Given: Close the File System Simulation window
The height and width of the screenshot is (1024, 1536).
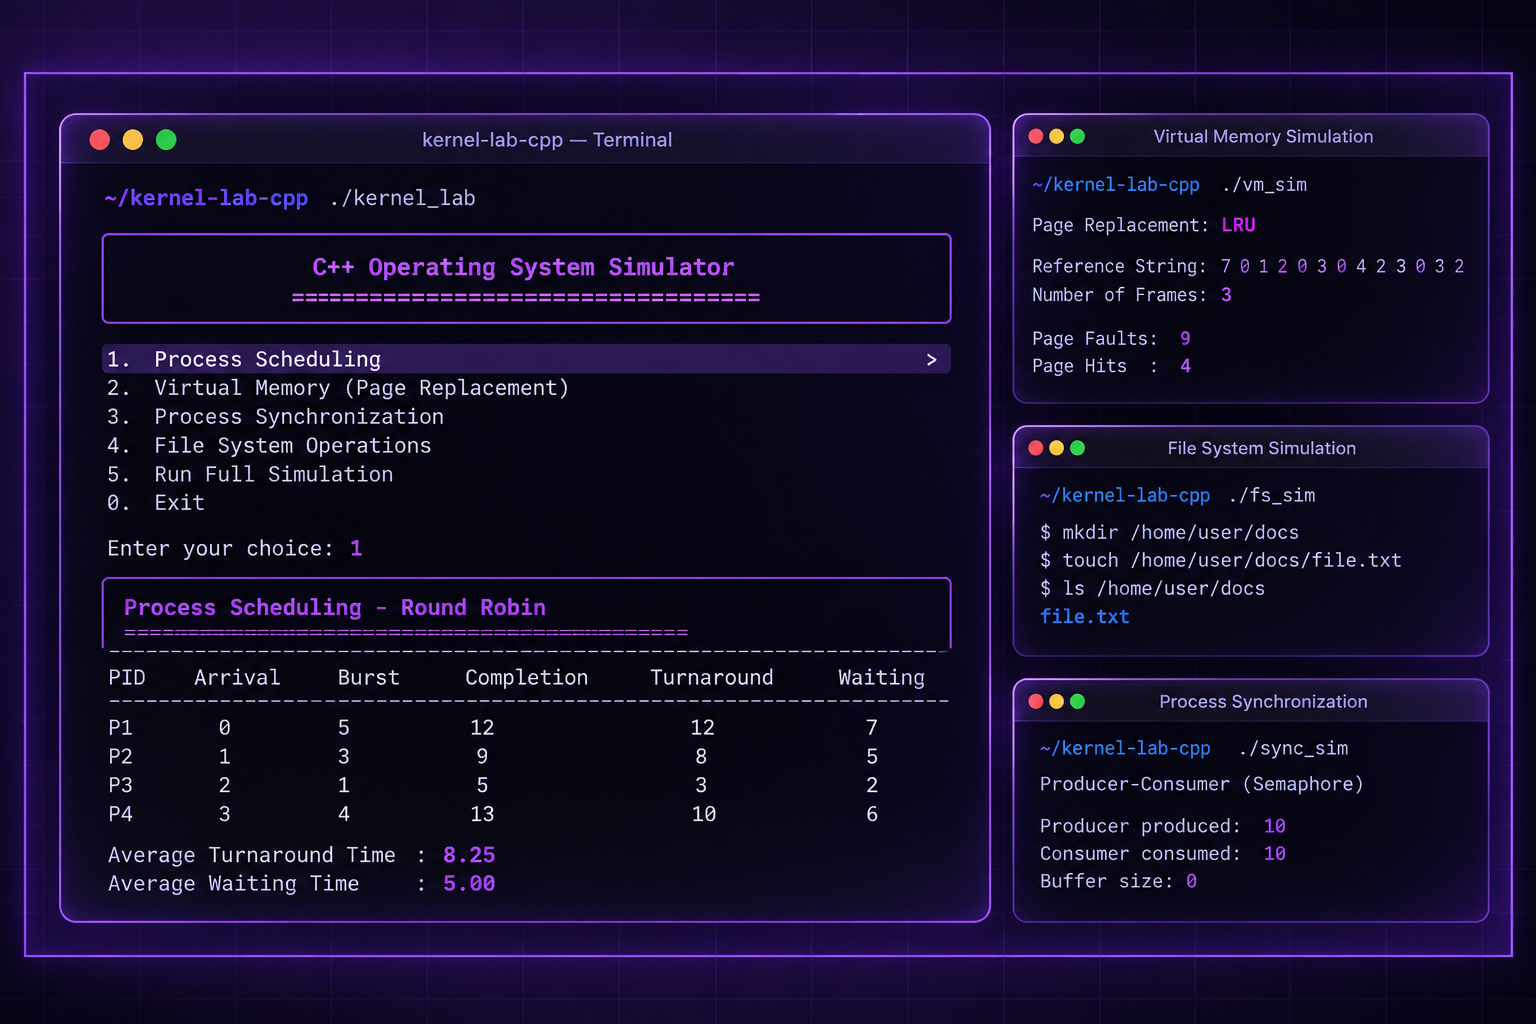Looking at the screenshot, I should pos(1036,448).
